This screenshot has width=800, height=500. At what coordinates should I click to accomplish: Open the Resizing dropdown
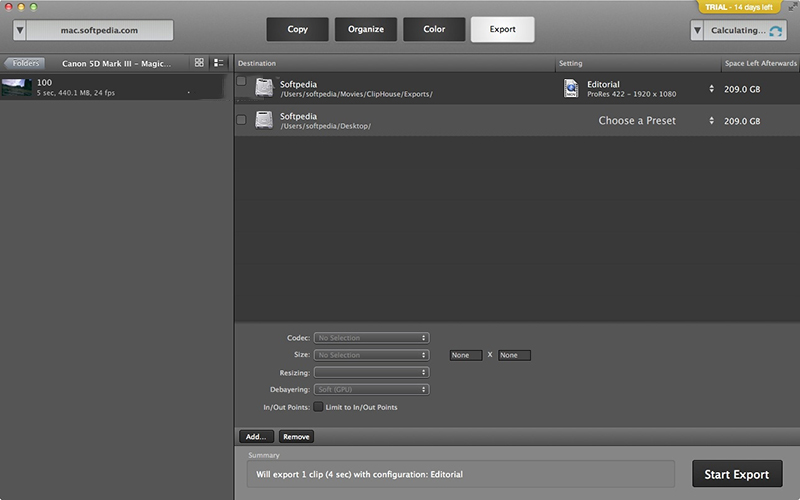(371, 372)
